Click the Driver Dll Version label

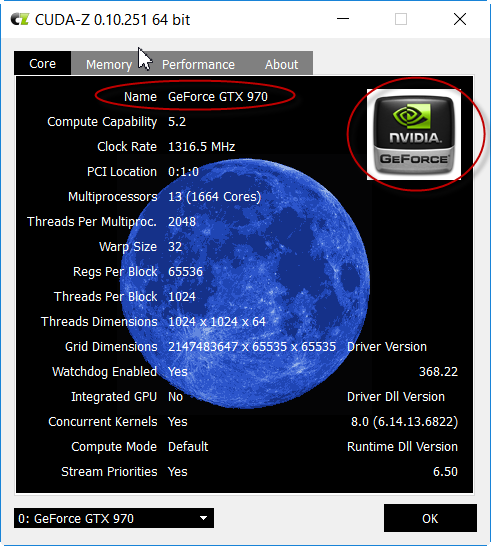396,397
